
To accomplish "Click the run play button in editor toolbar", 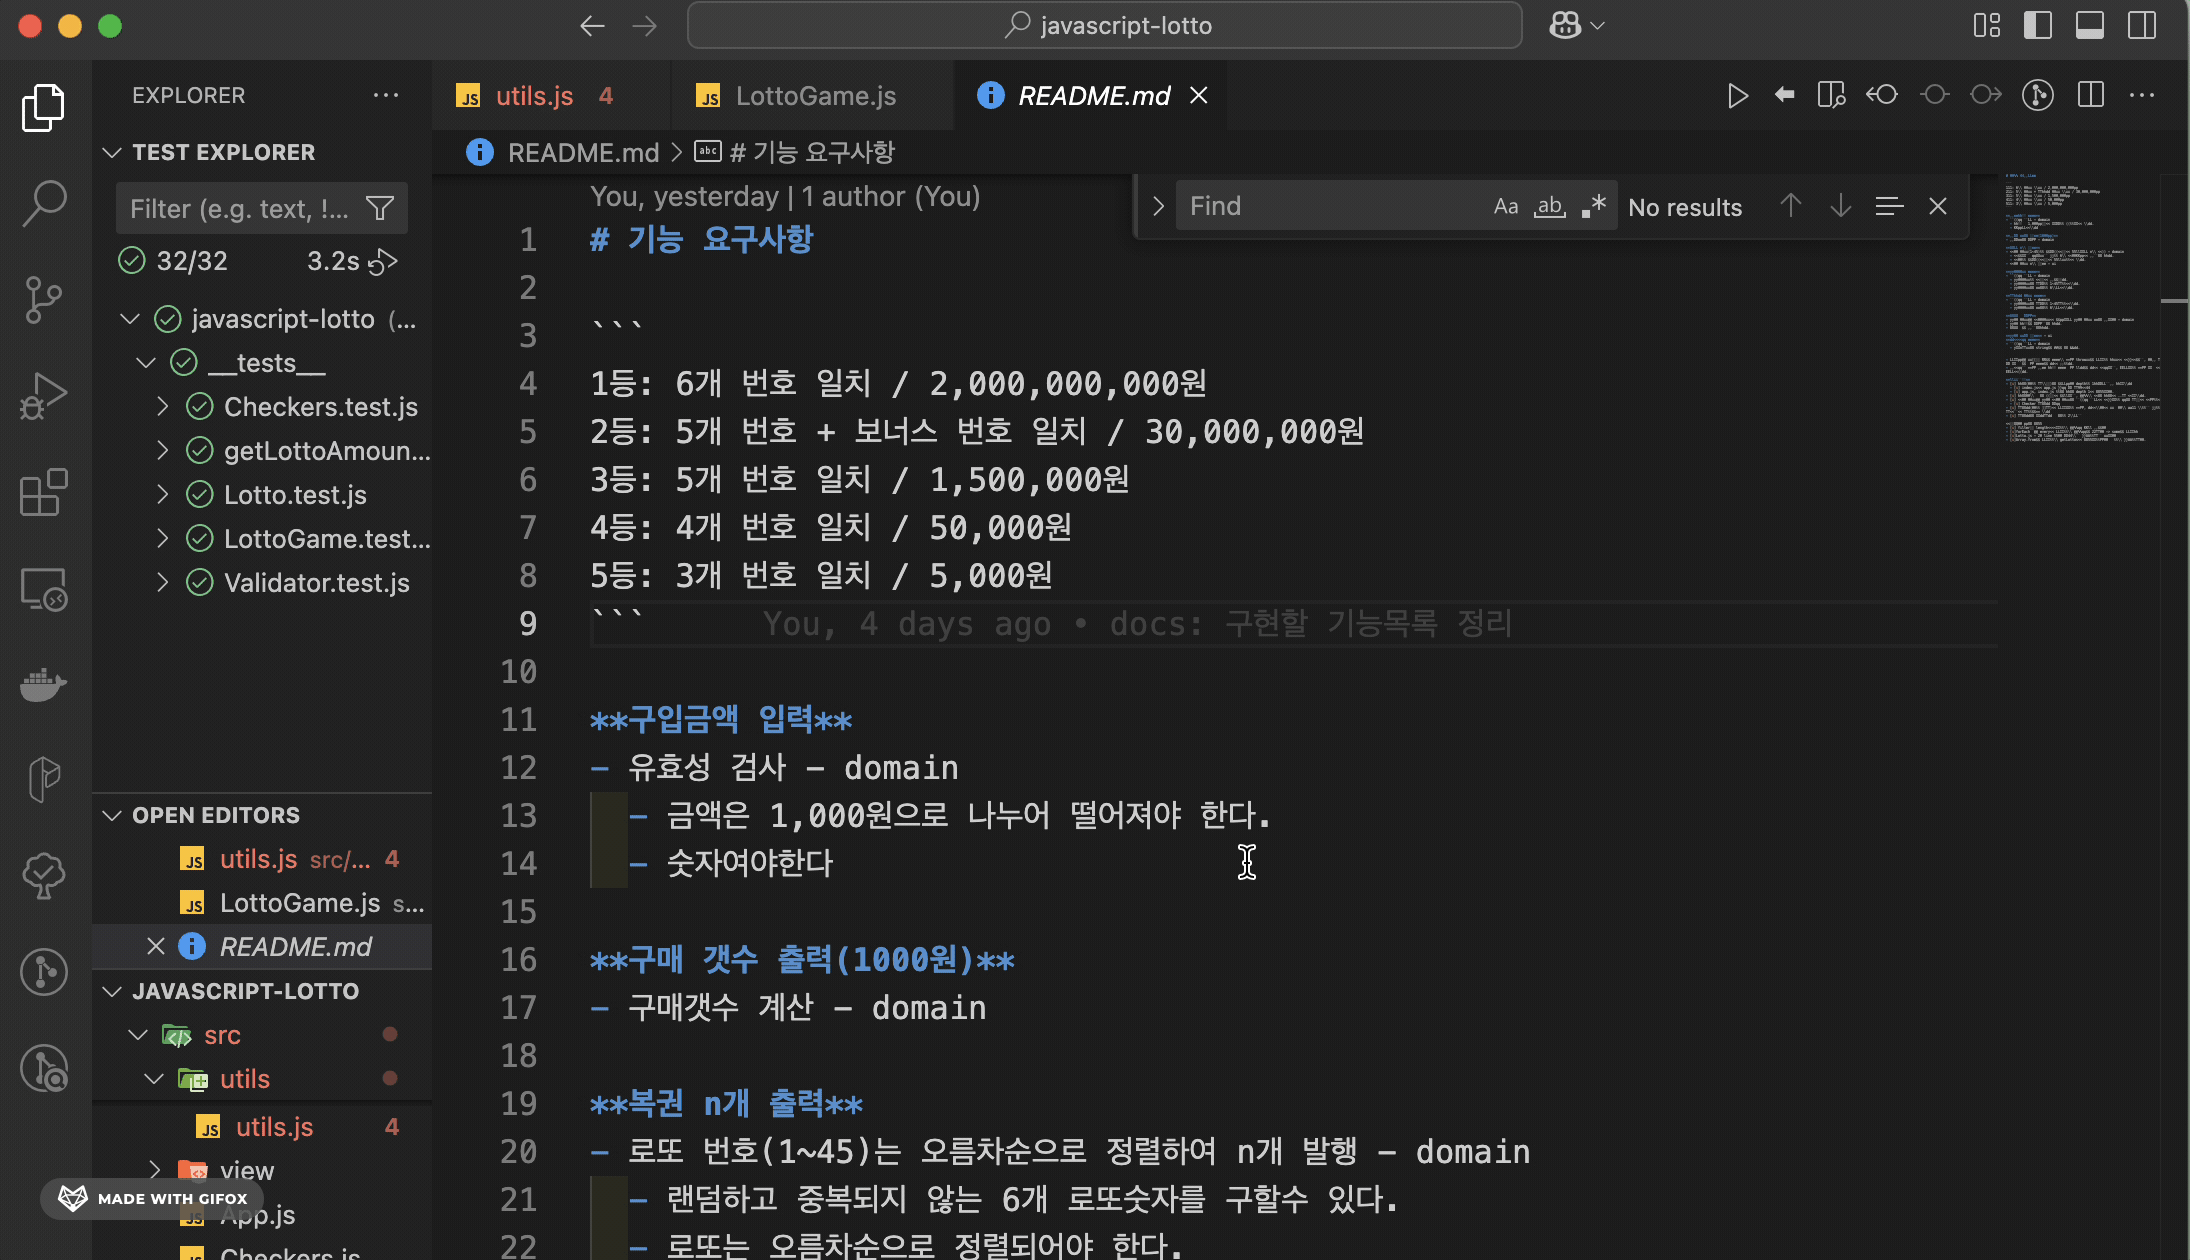I will pos(1737,95).
